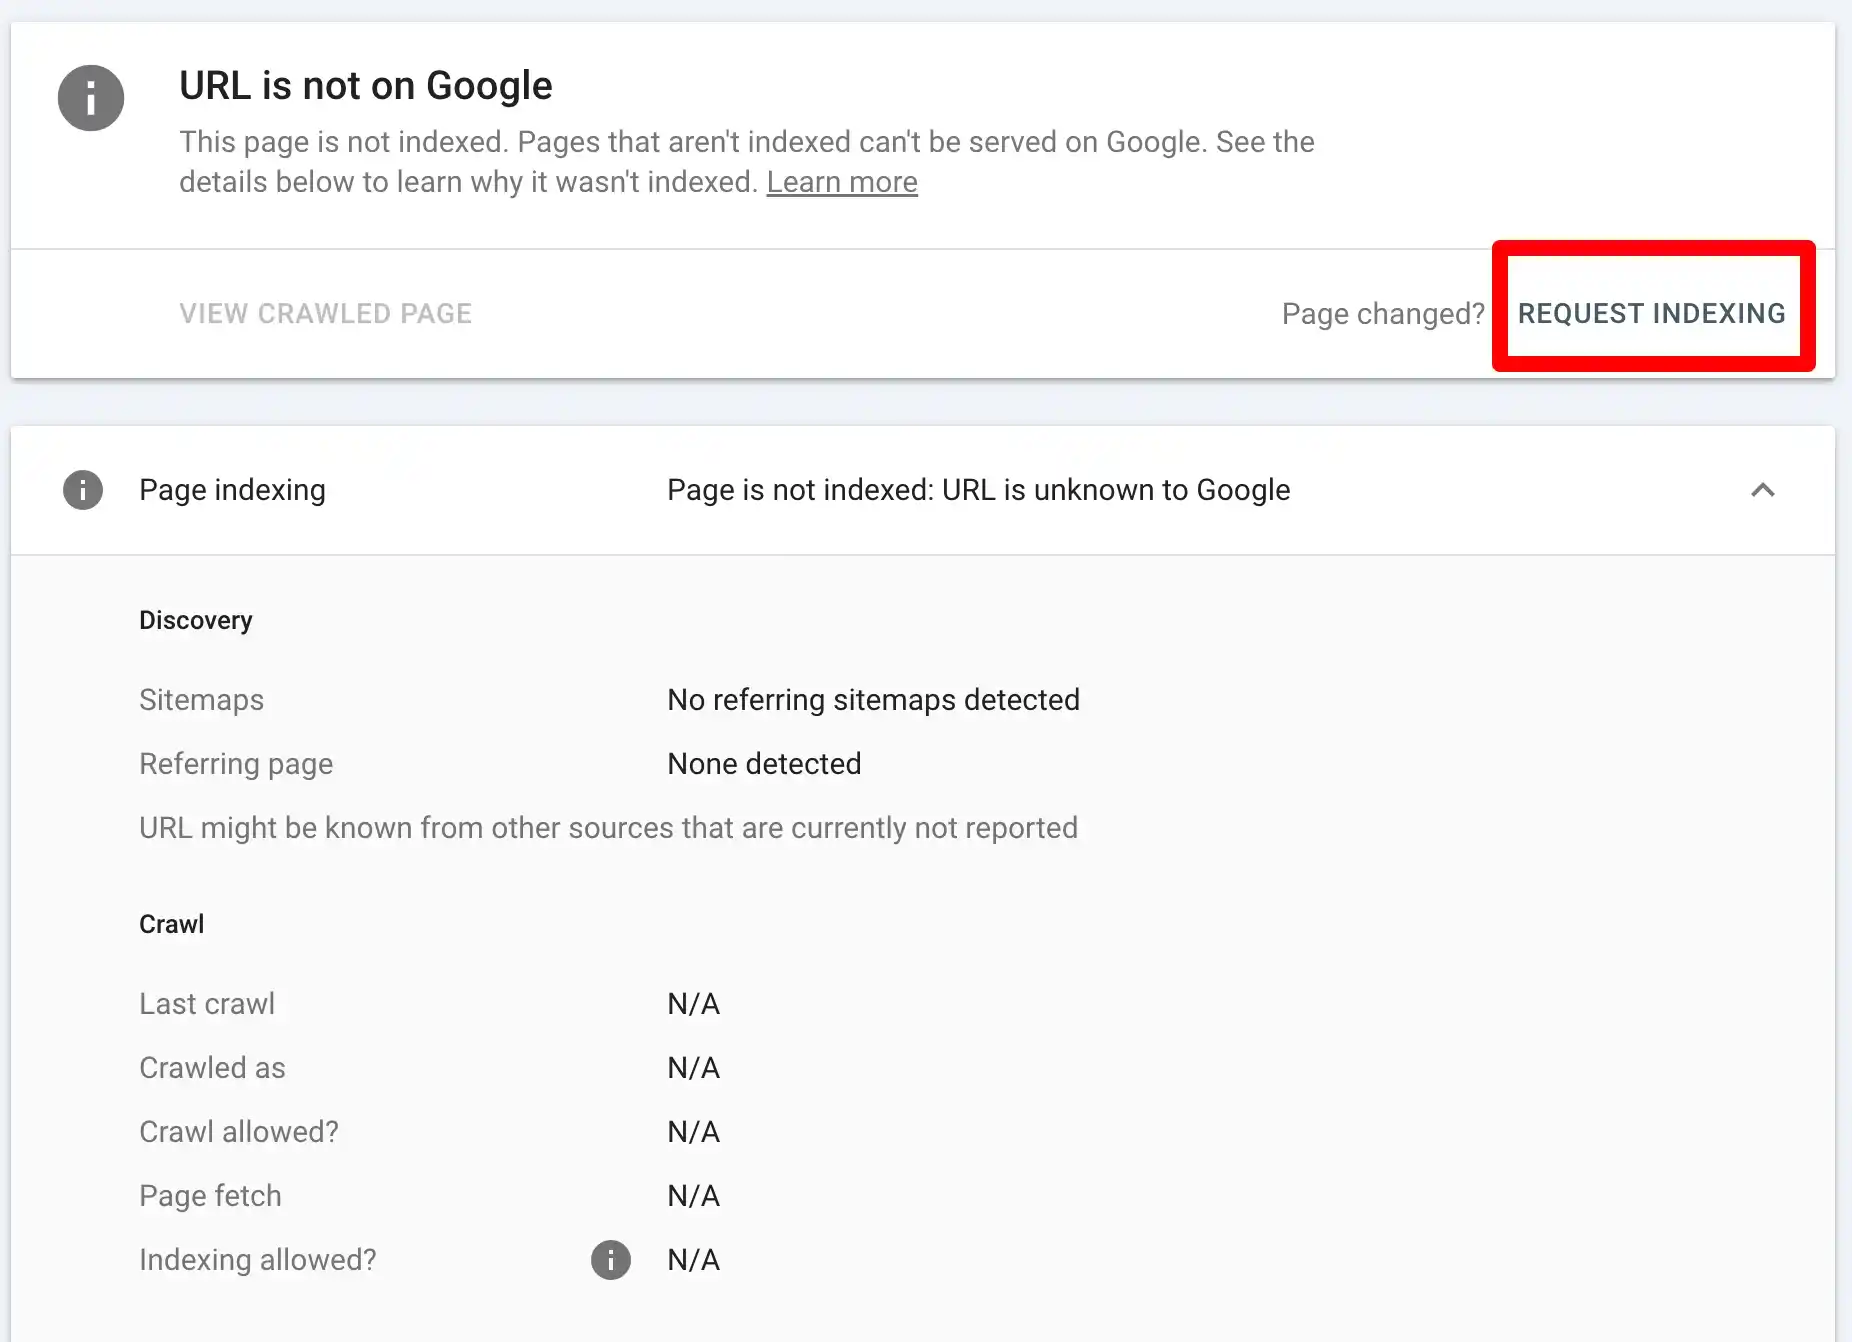Click the Discovery section heading
Viewport: 1852px width, 1342px height.
[x=196, y=620]
